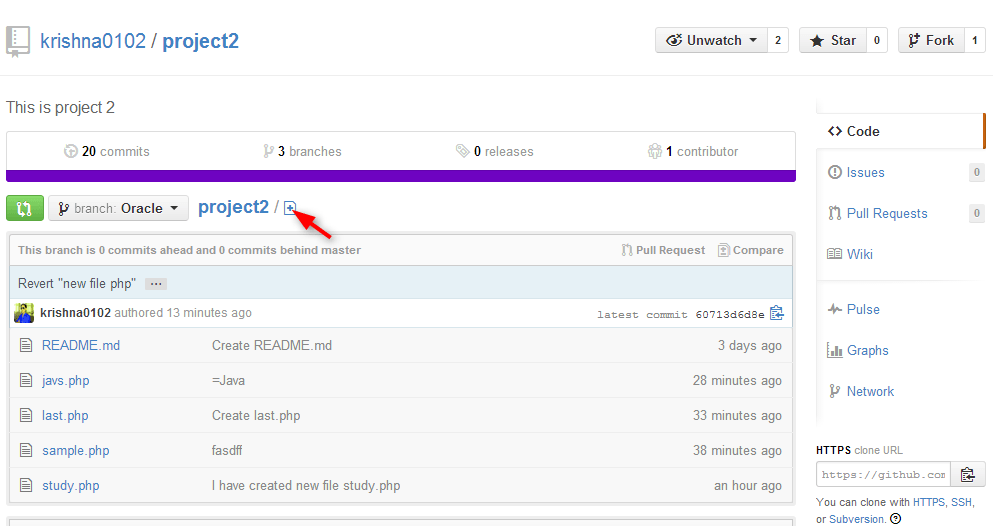Click the purple language bar
Viewport: 993px width, 526px height.
[401, 176]
